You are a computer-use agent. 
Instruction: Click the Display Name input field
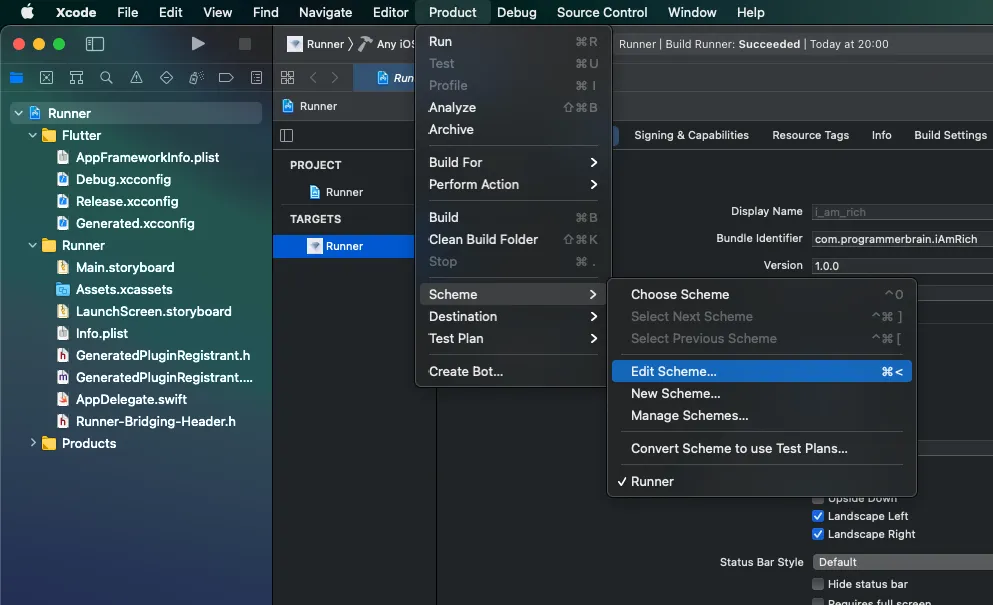tap(902, 212)
